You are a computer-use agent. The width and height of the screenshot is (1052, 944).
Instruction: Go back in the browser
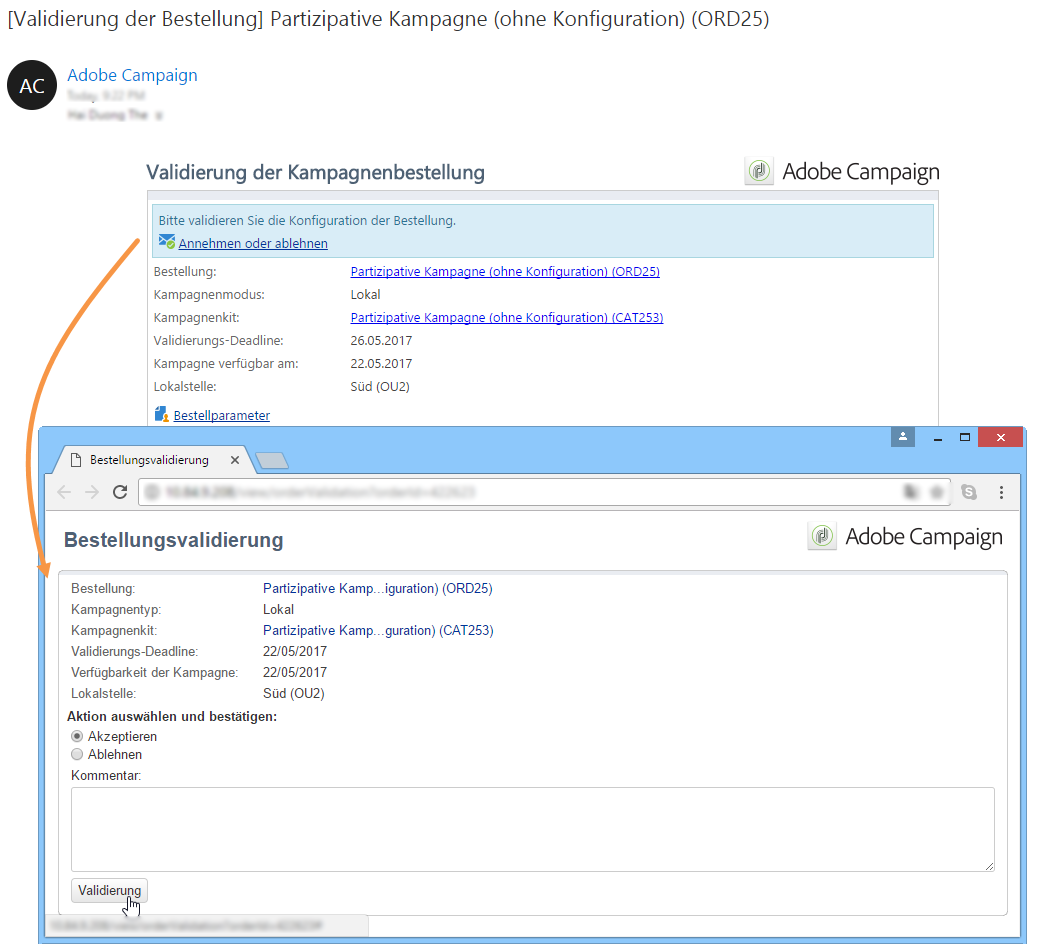[64, 492]
